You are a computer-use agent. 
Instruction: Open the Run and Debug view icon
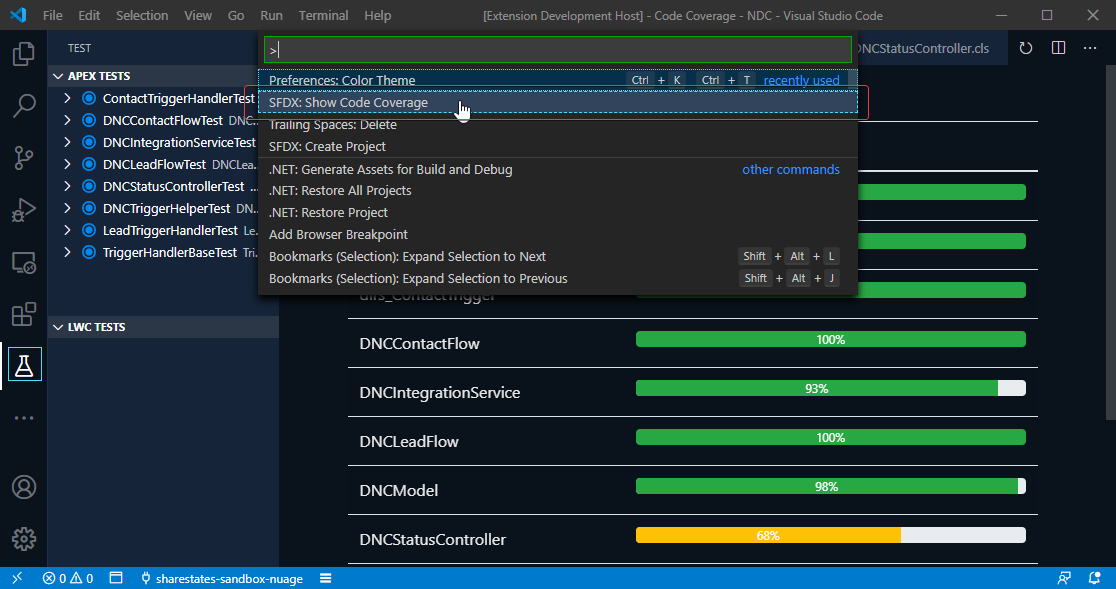(23, 210)
